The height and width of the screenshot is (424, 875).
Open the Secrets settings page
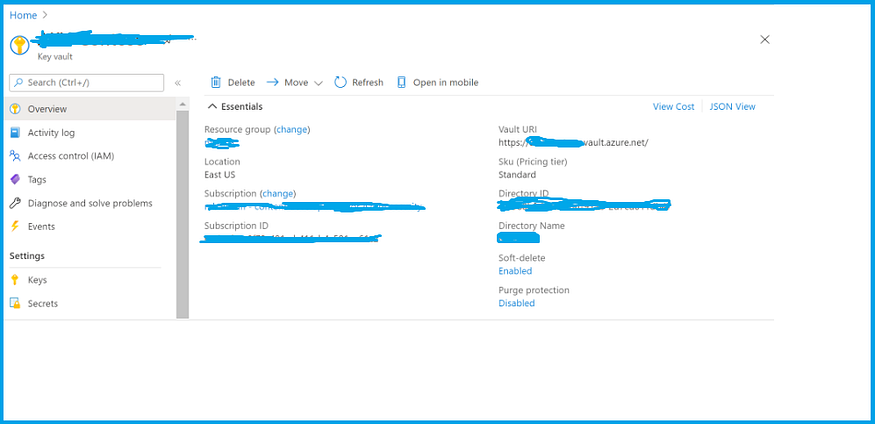click(90, 303)
